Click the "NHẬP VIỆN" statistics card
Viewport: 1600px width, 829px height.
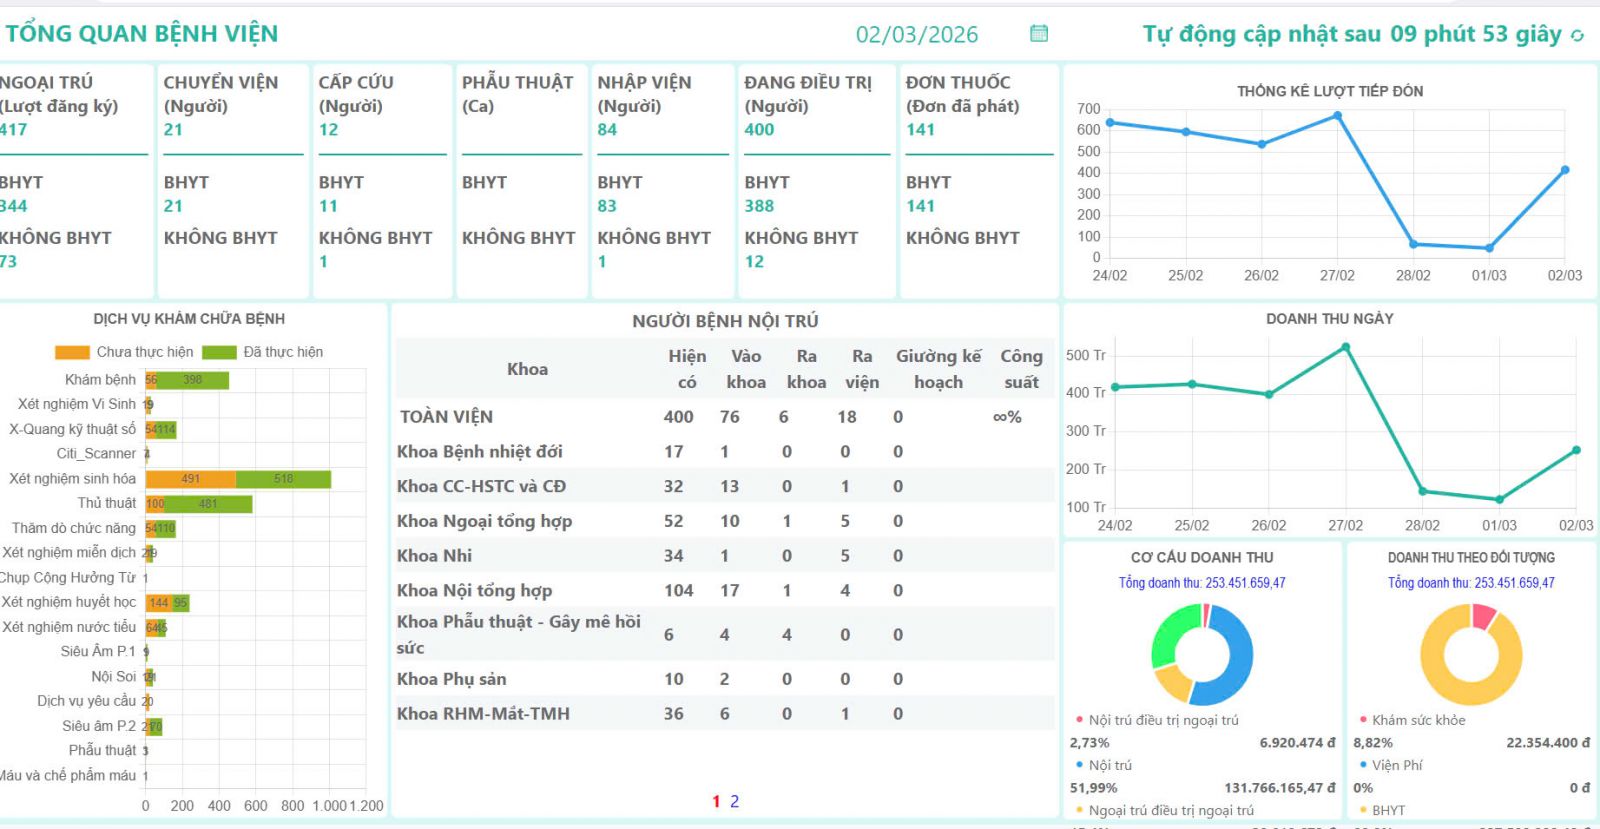coord(662,180)
